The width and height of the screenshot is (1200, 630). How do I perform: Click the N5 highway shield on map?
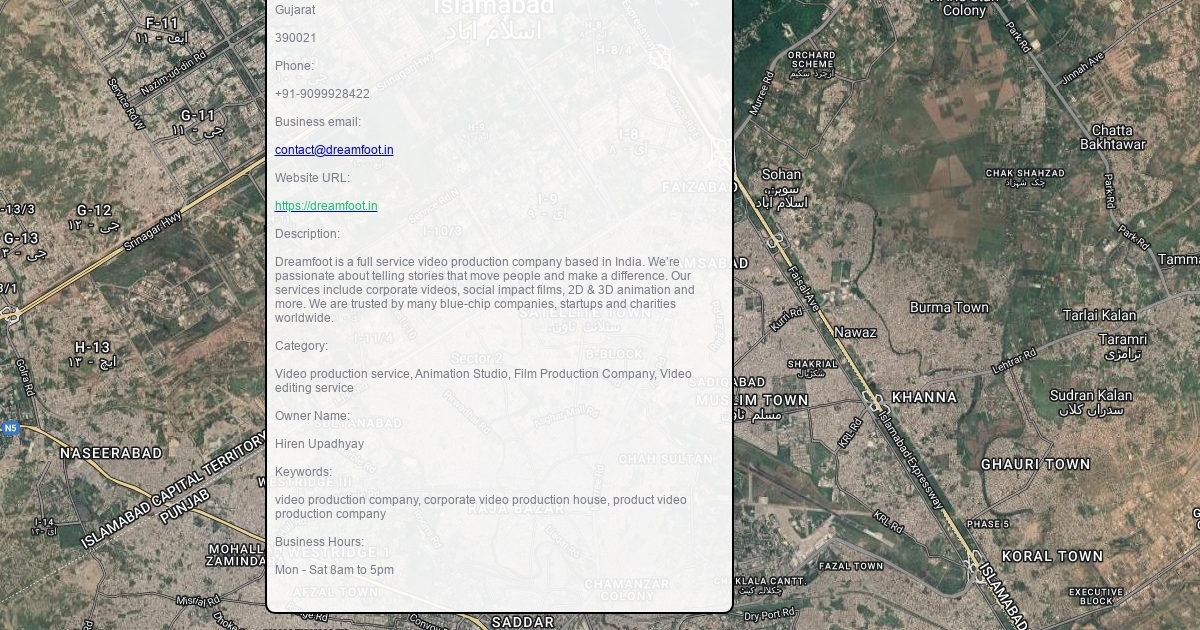tap(10, 428)
